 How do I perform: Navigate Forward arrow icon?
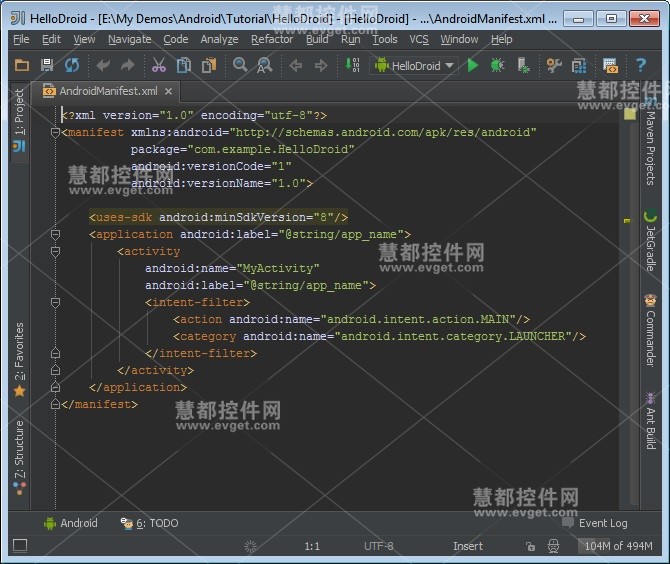coord(320,65)
